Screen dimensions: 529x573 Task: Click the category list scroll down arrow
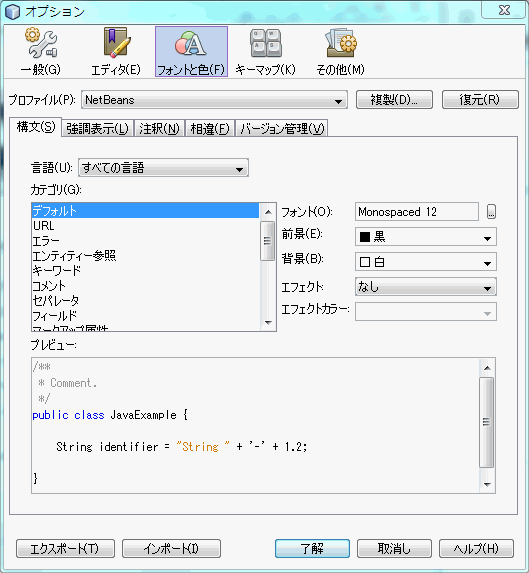coord(268,323)
